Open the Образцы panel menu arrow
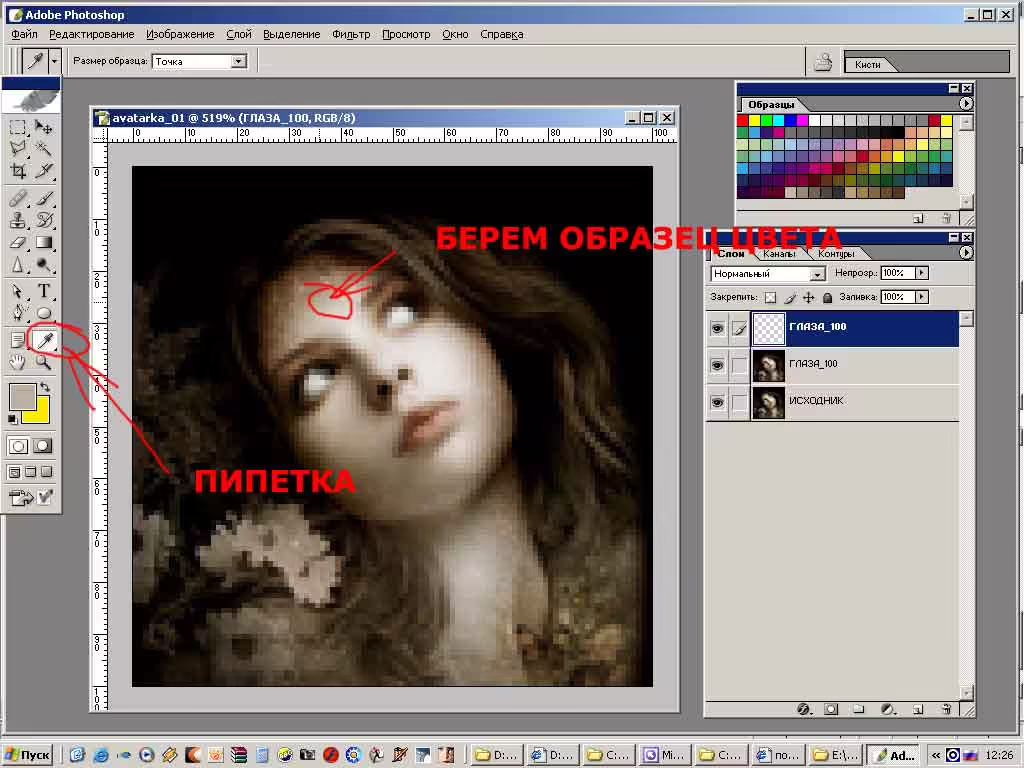This screenshot has height=768, width=1024. coord(965,104)
